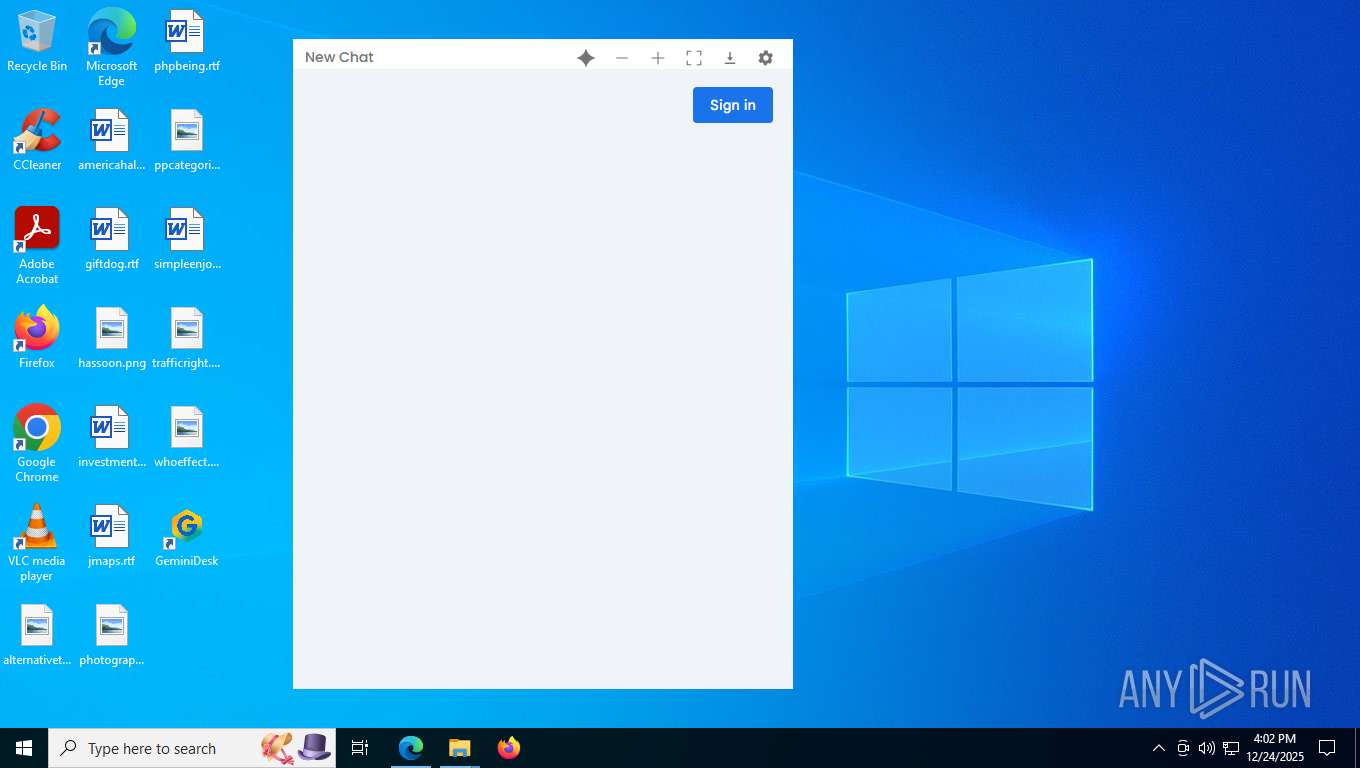Select whoeffect... image file icon

point(186,437)
